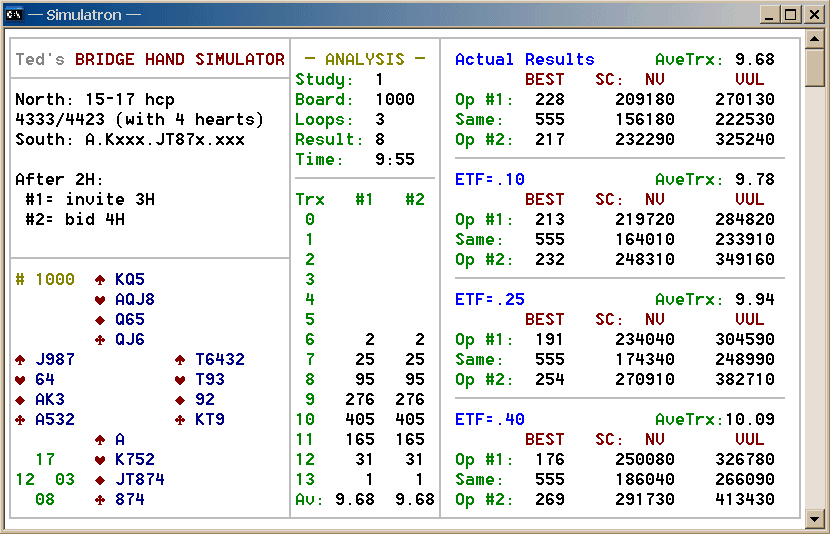This screenshot has width=830, height=534.
Task: Click the heart symbol beside AQJ8
Action: [100, 300]
